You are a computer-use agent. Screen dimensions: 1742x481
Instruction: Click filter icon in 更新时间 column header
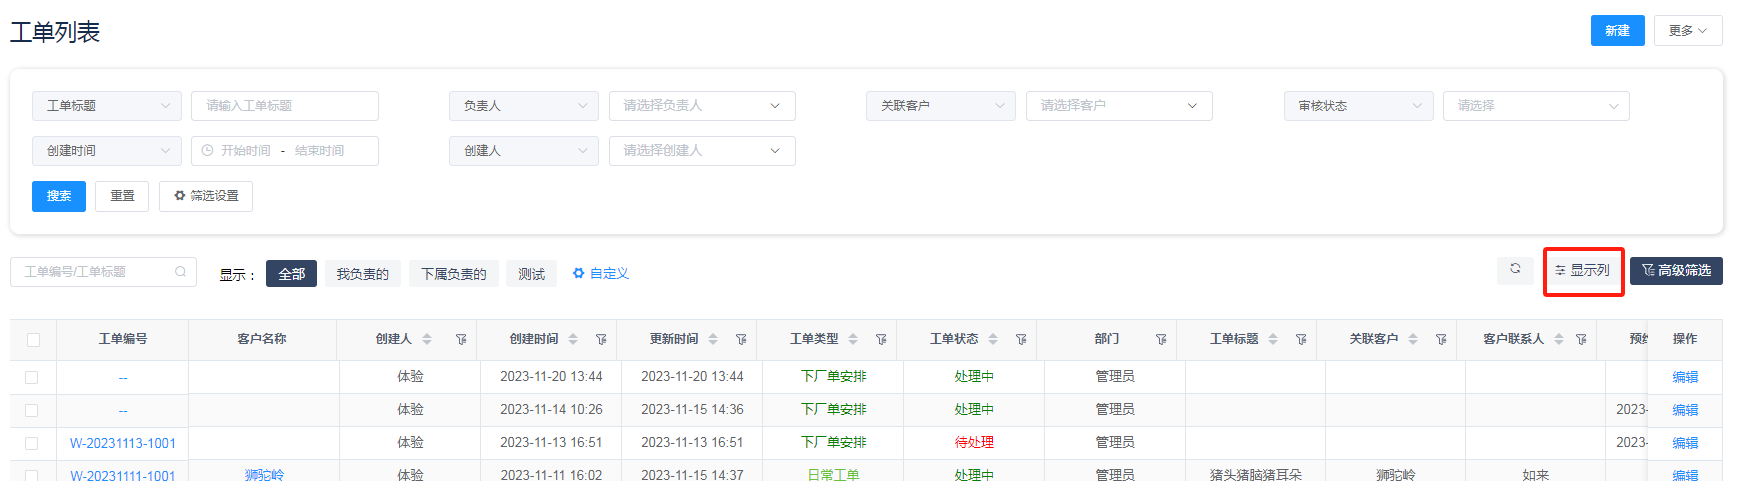741,340
